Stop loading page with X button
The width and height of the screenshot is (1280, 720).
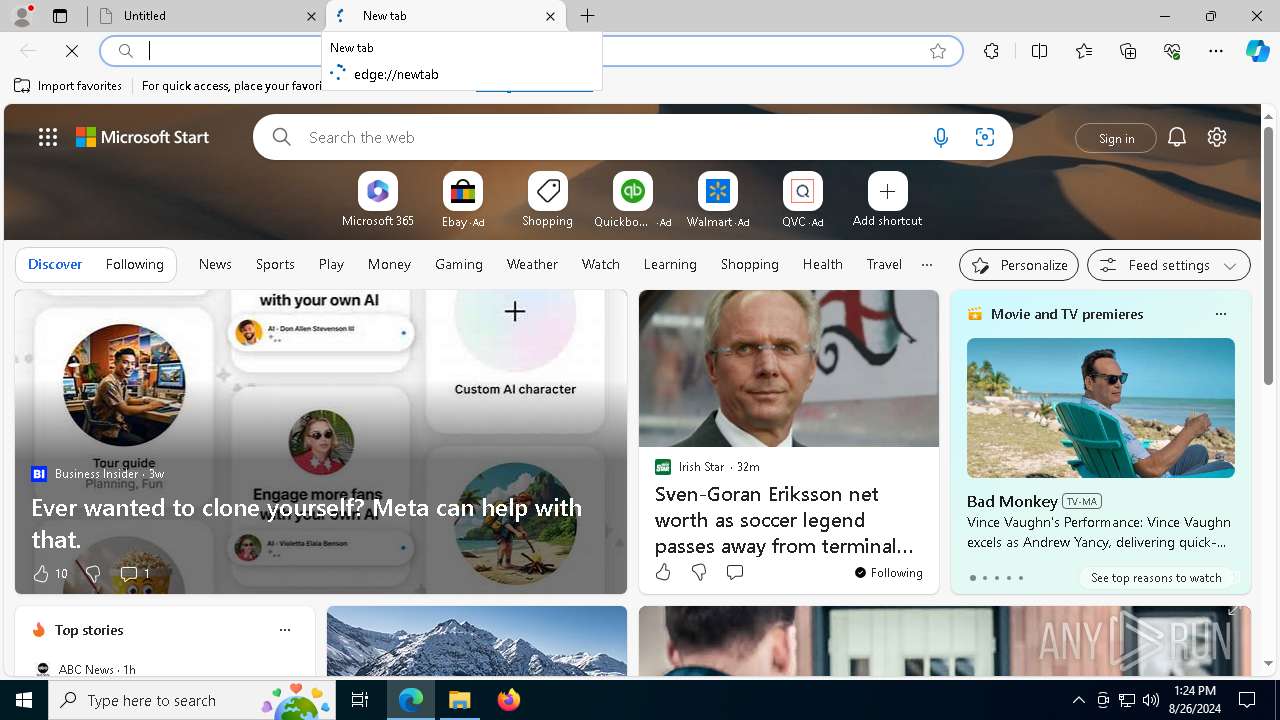coord(72,51)
